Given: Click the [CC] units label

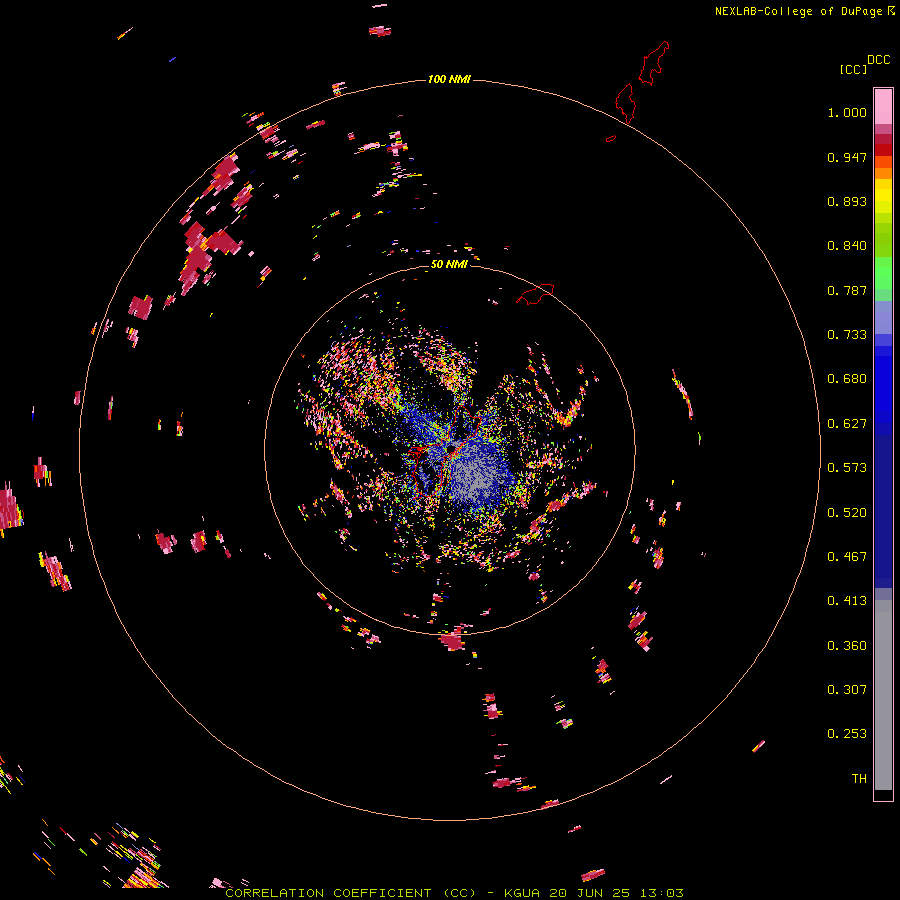Looking at the screenshot, I should pos(853,69).
